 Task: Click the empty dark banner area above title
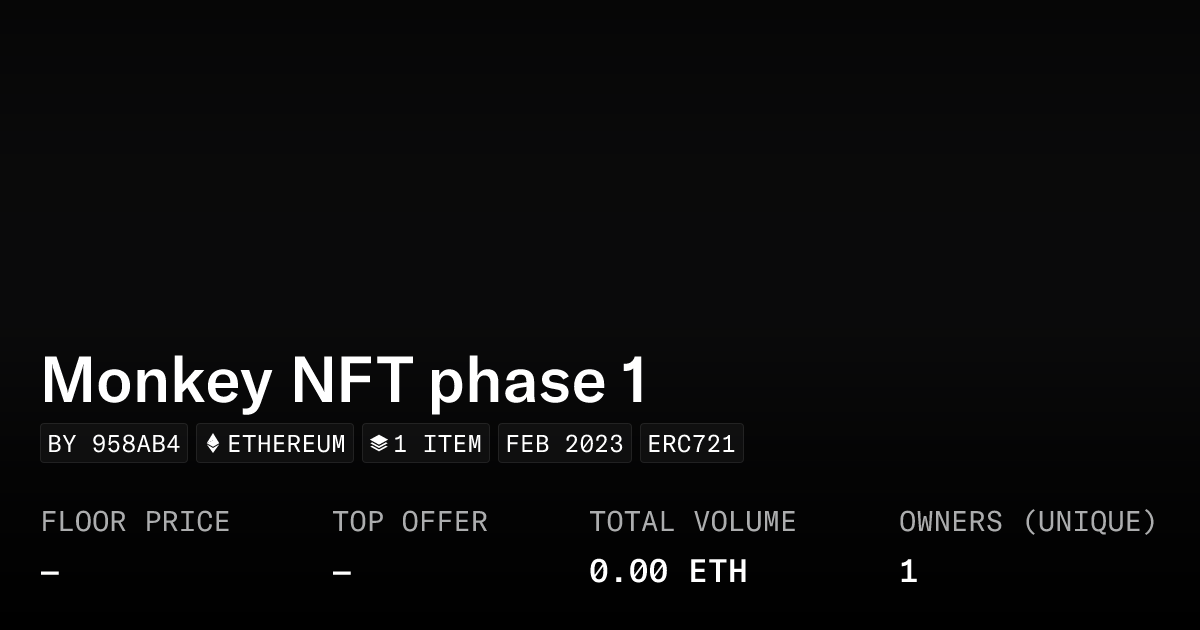click(x=600, y=170)
